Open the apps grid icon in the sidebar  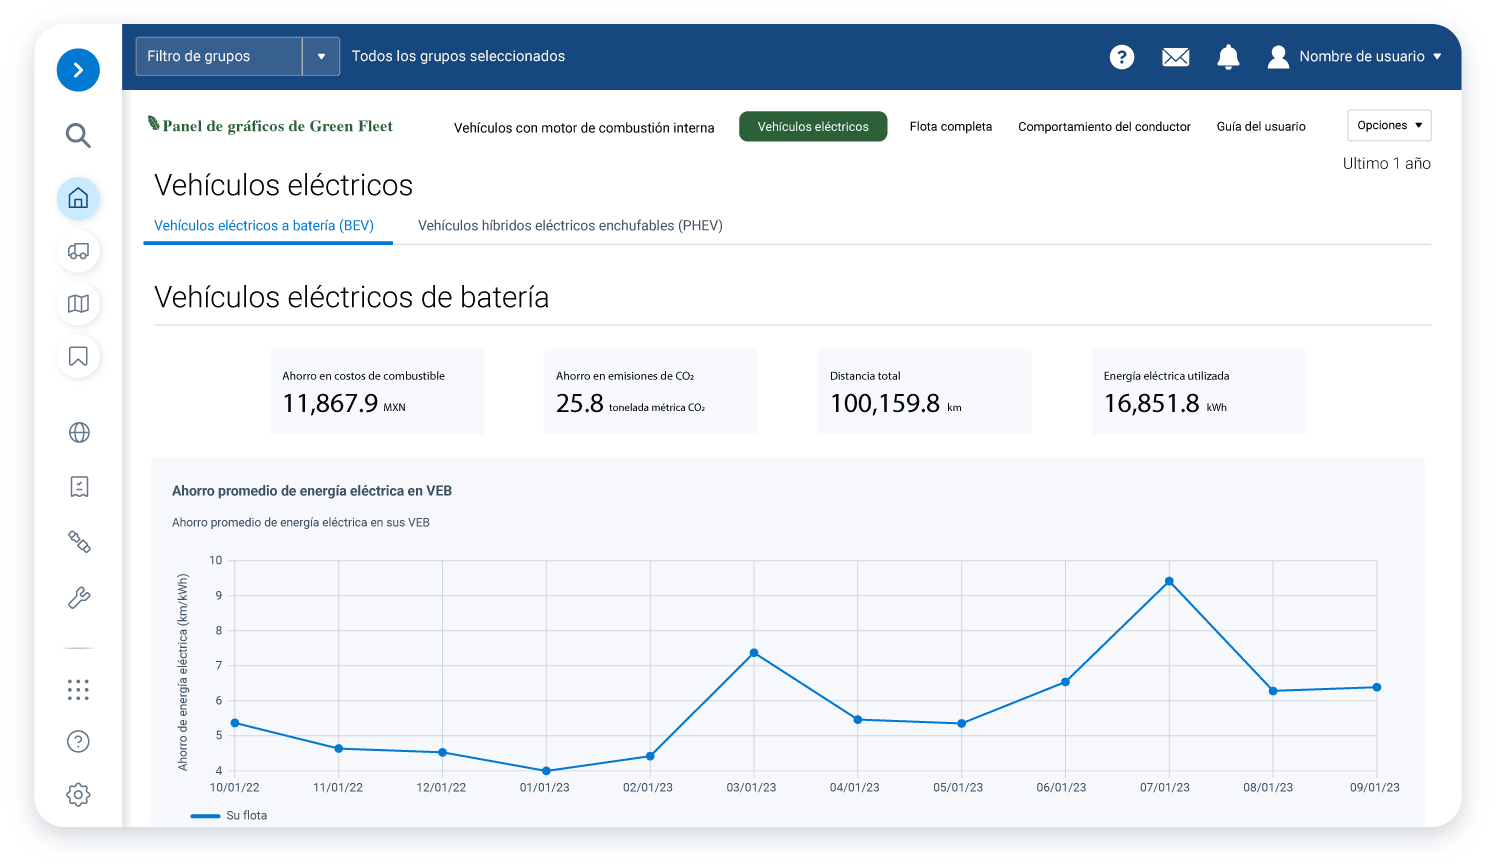tap(78, 690)
